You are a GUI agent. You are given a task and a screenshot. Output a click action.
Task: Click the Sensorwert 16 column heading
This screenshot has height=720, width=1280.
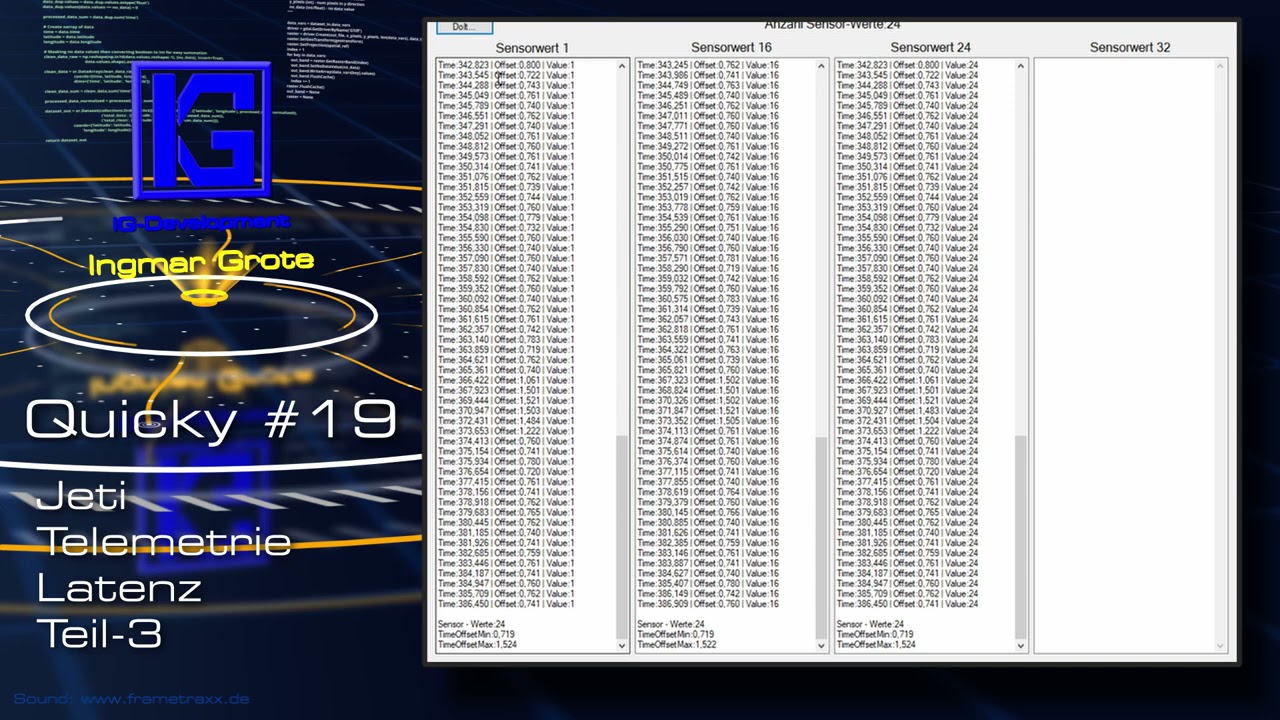(731, 48)
